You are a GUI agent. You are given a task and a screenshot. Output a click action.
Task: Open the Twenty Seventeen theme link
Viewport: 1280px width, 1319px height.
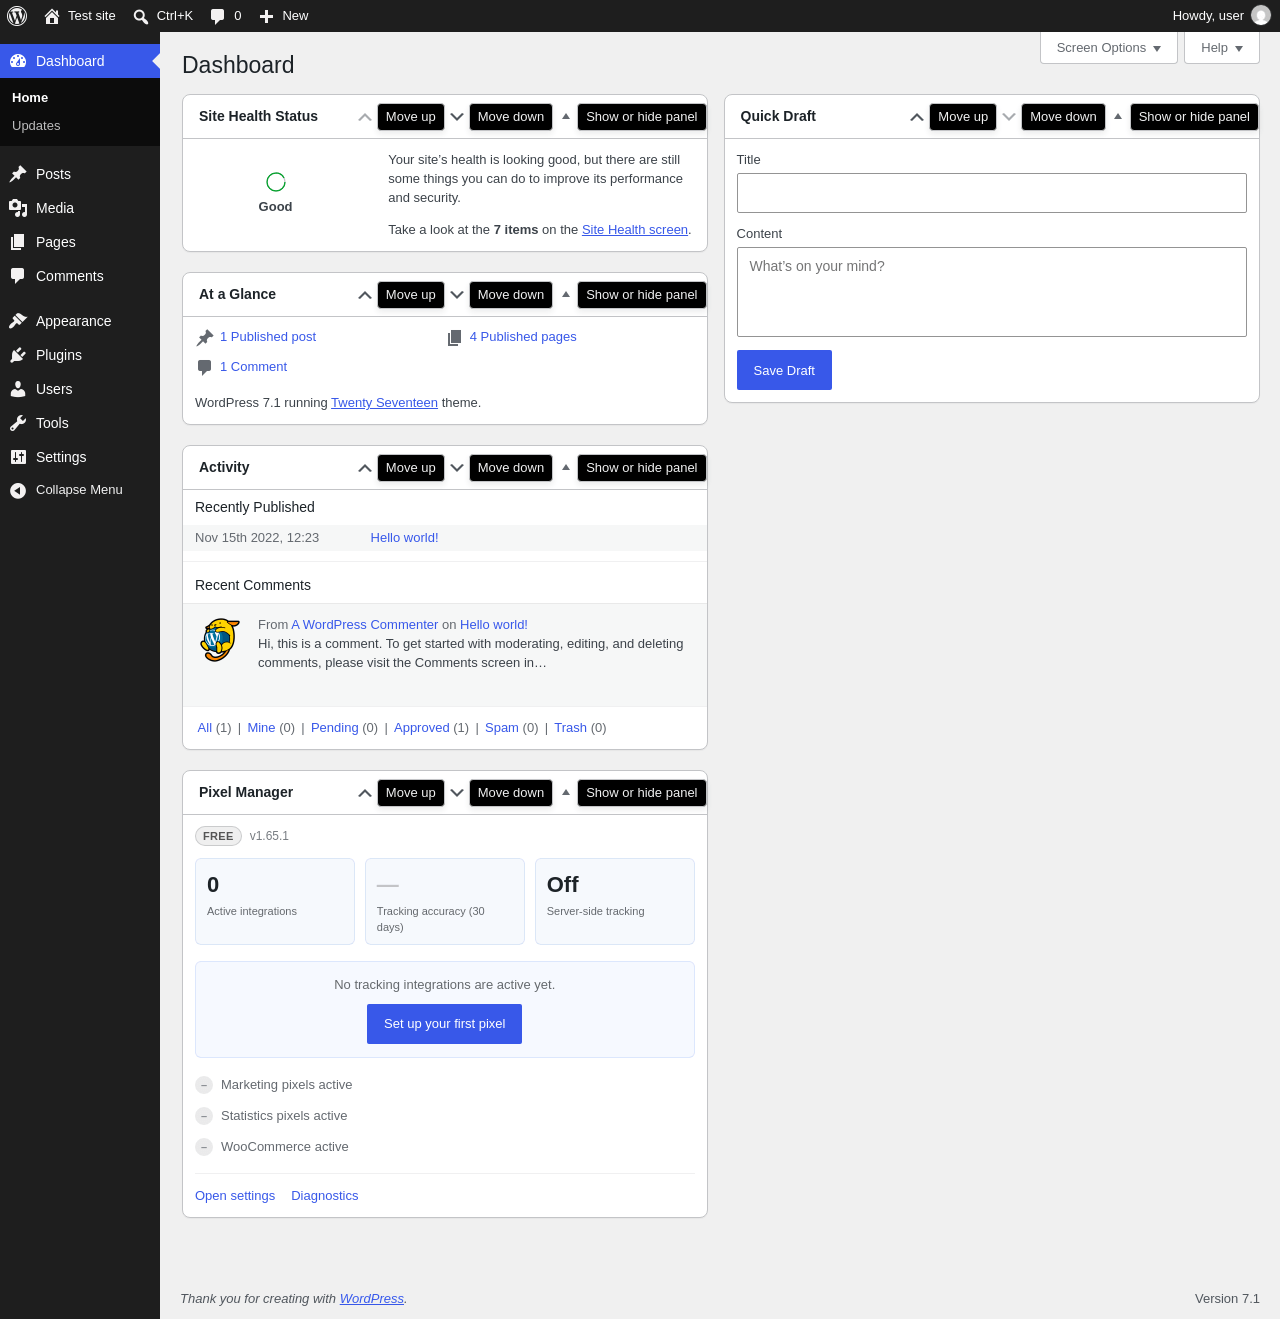pyautogui.click(x=384, y=403)
